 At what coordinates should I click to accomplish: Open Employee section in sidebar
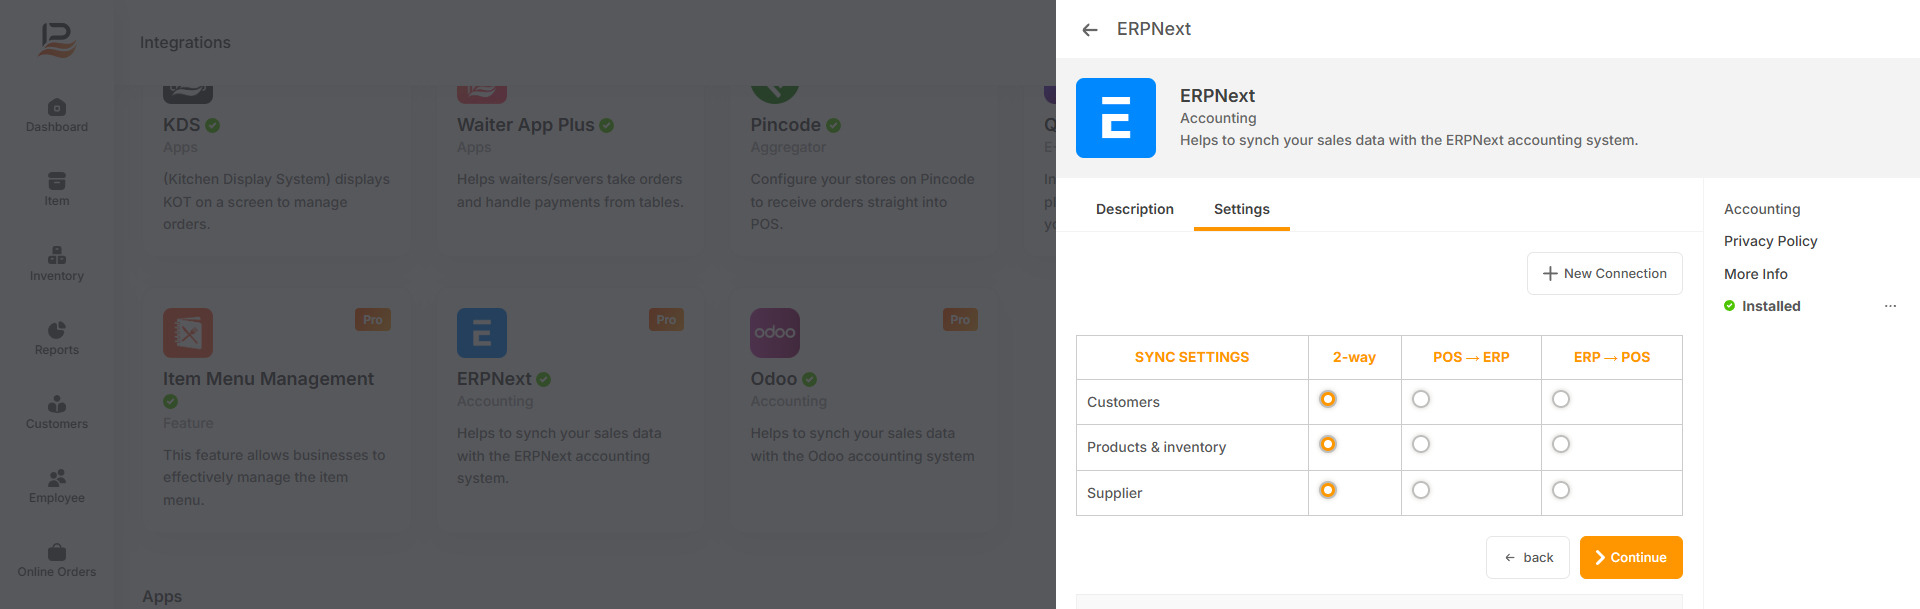[x=57, y=486]
